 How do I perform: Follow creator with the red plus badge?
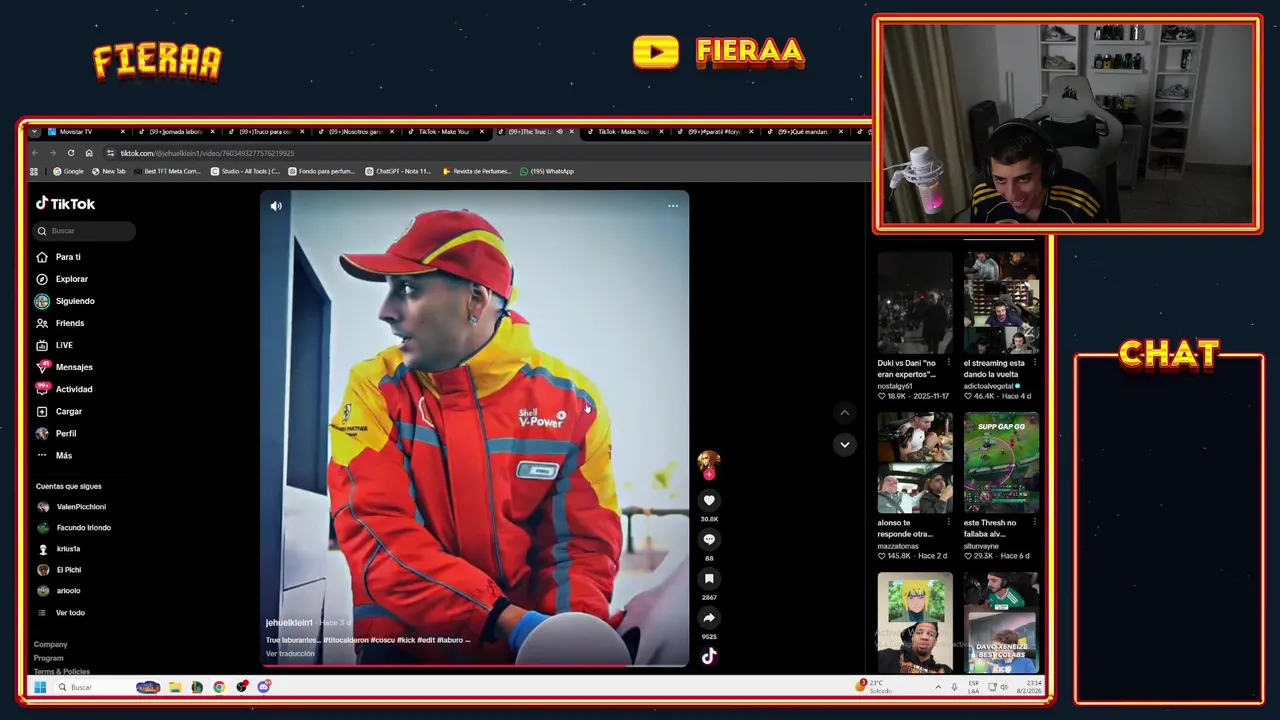[x=709, y=475]
